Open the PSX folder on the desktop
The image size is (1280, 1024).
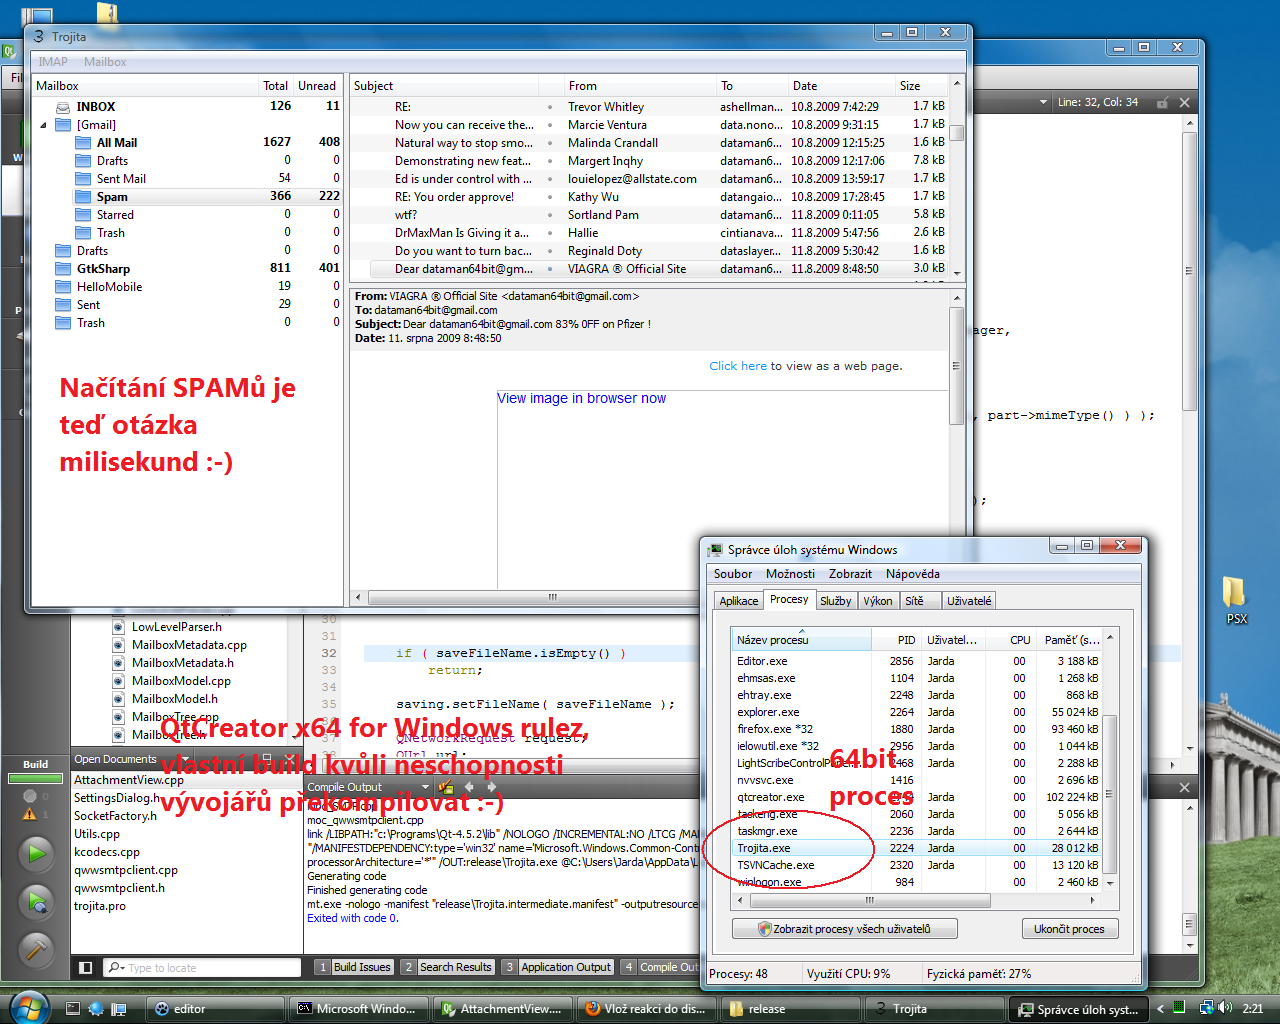1236,599
